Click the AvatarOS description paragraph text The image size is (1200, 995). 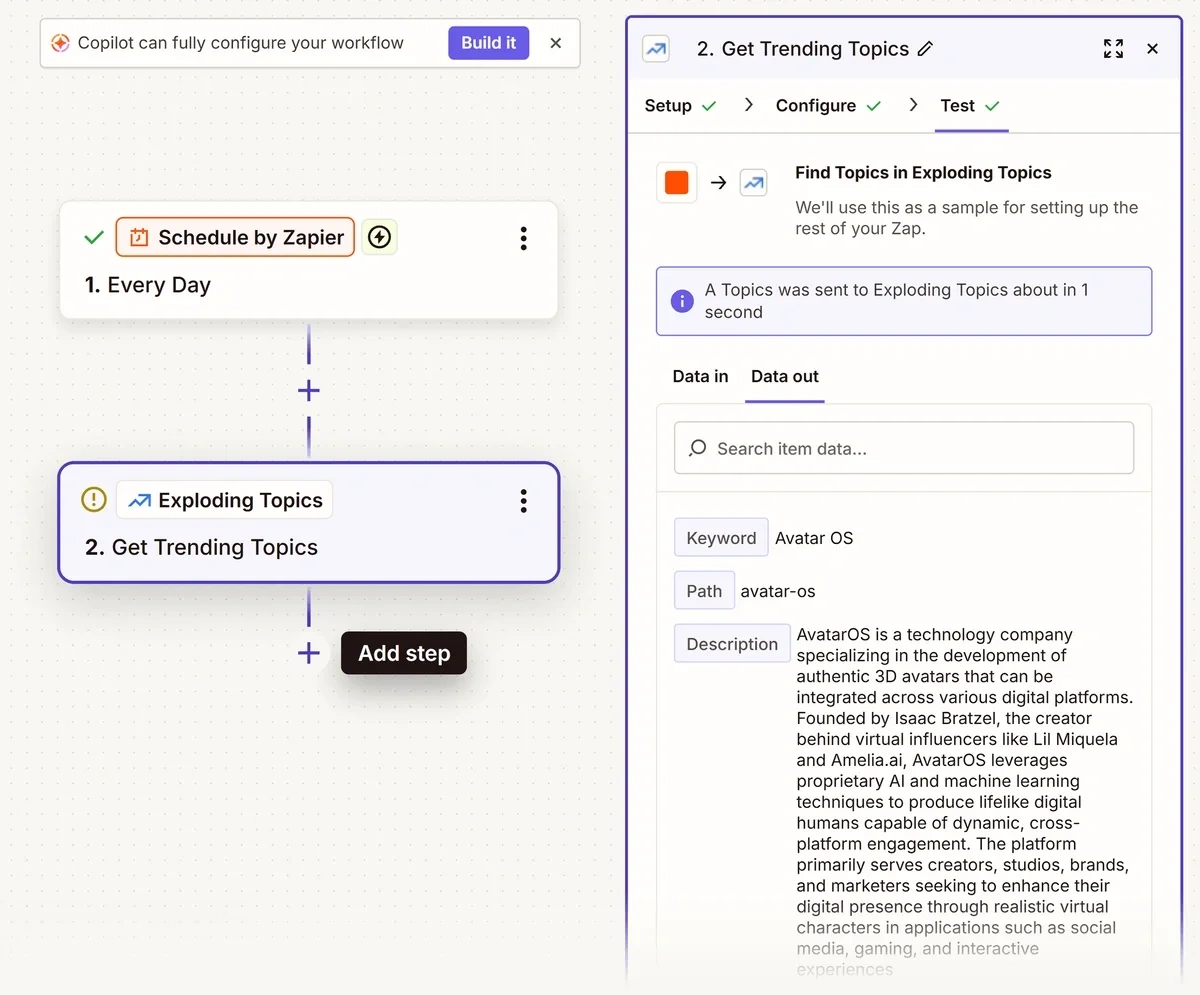pyautogui.click(x=965, y=802)
